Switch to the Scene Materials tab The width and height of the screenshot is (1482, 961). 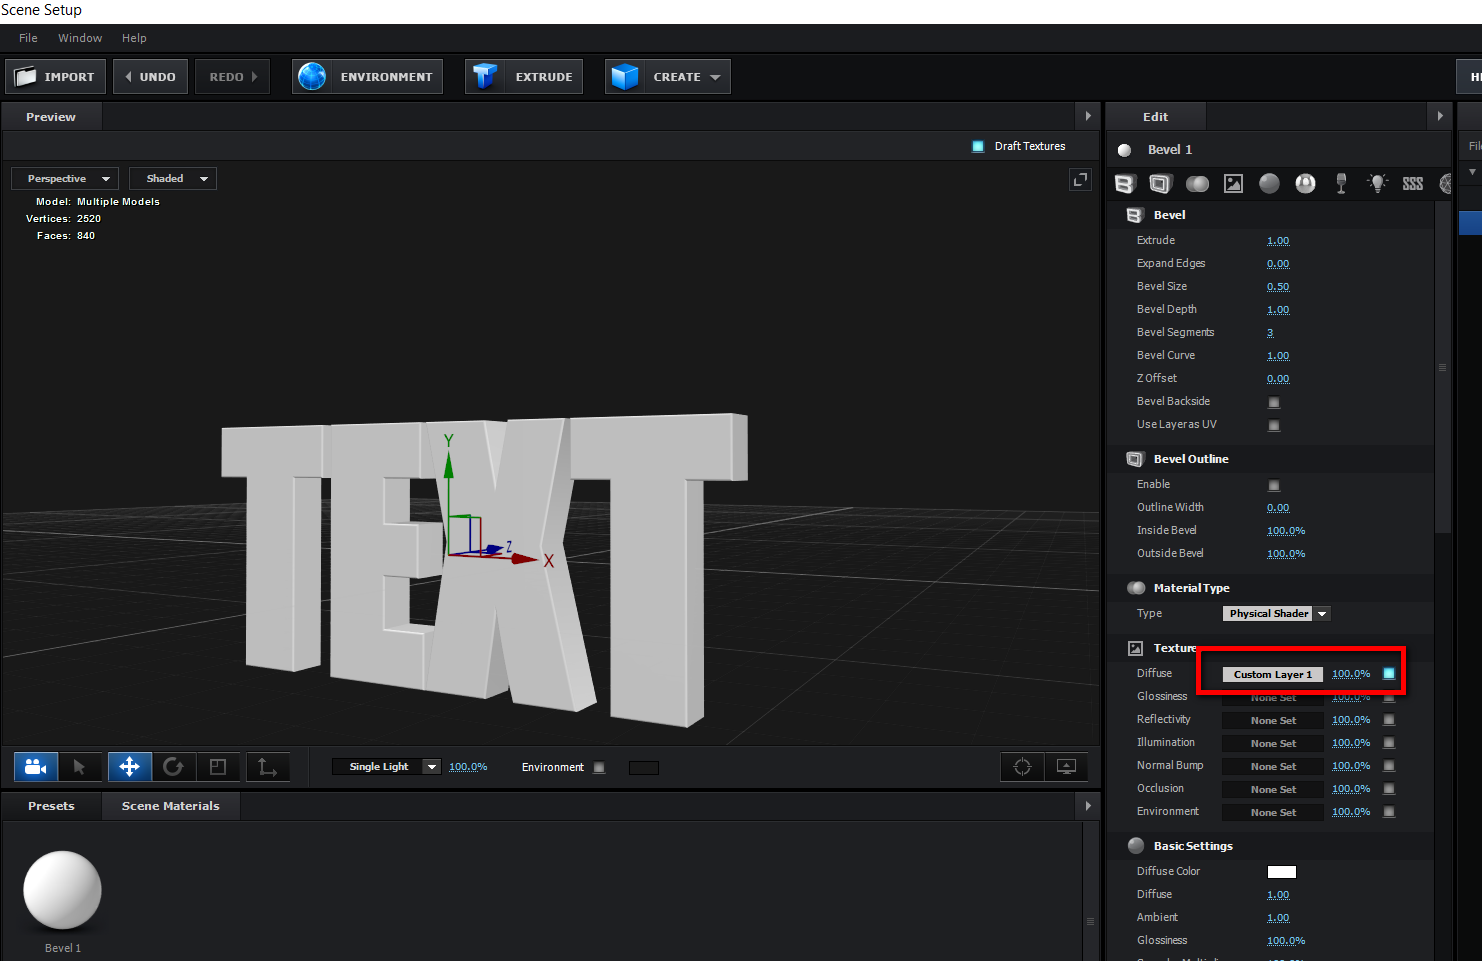coord(170,806)
